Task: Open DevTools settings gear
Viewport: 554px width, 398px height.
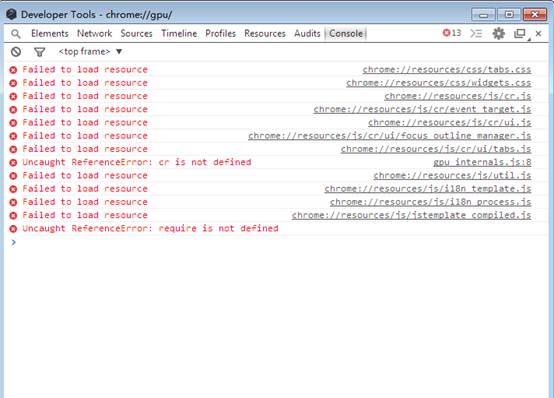Action: (499, 34)
